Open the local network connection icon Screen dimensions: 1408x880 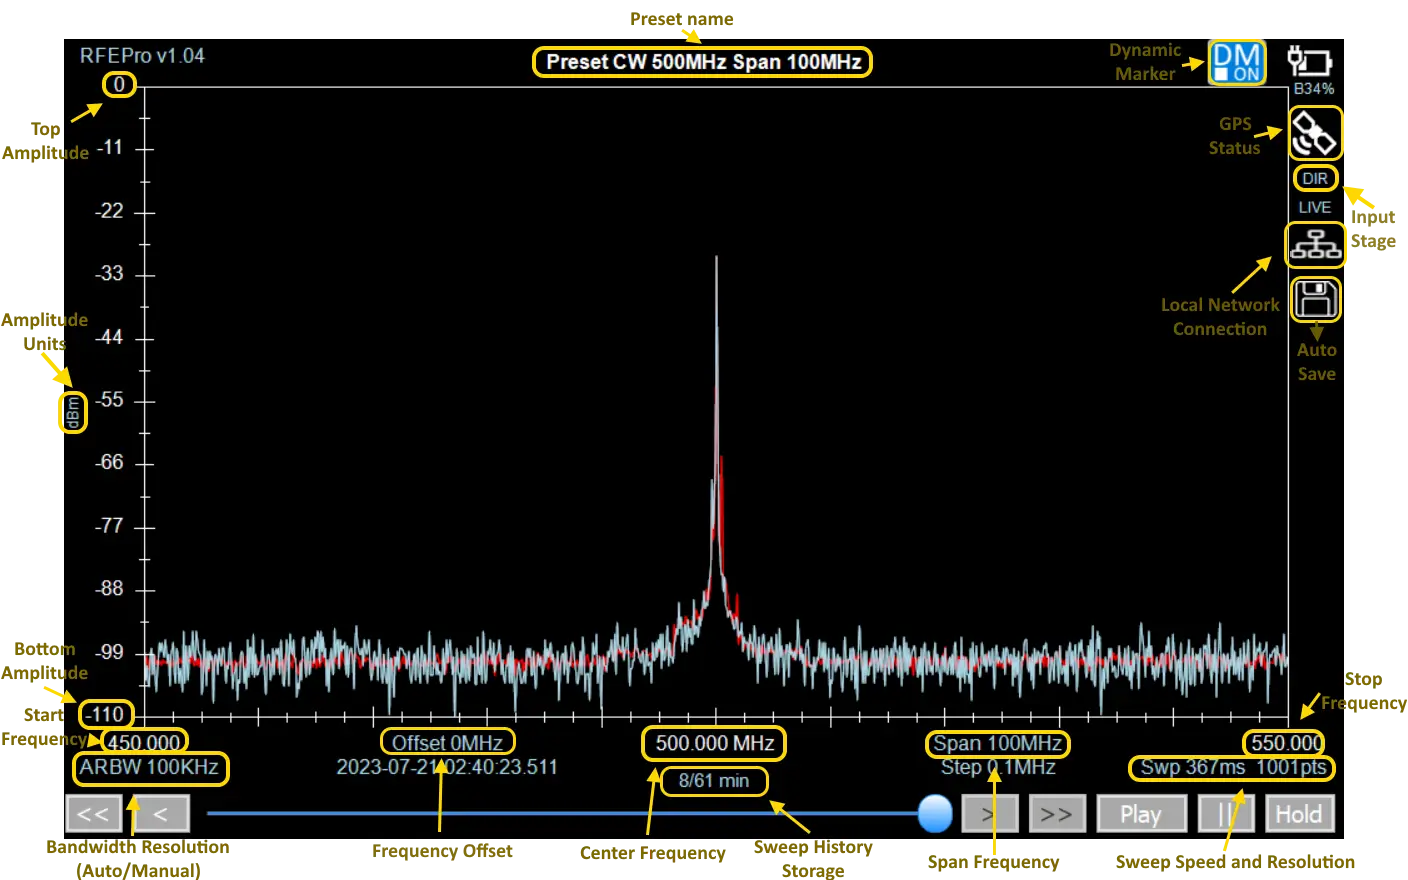1315,245
